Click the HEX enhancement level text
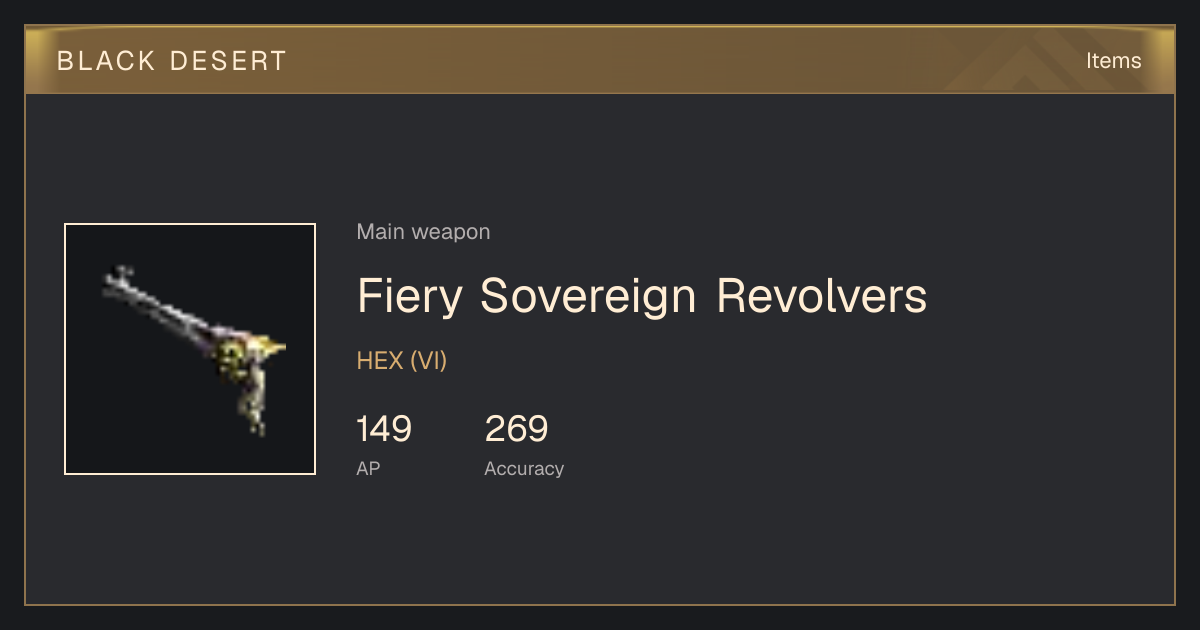 click(379, 361)
